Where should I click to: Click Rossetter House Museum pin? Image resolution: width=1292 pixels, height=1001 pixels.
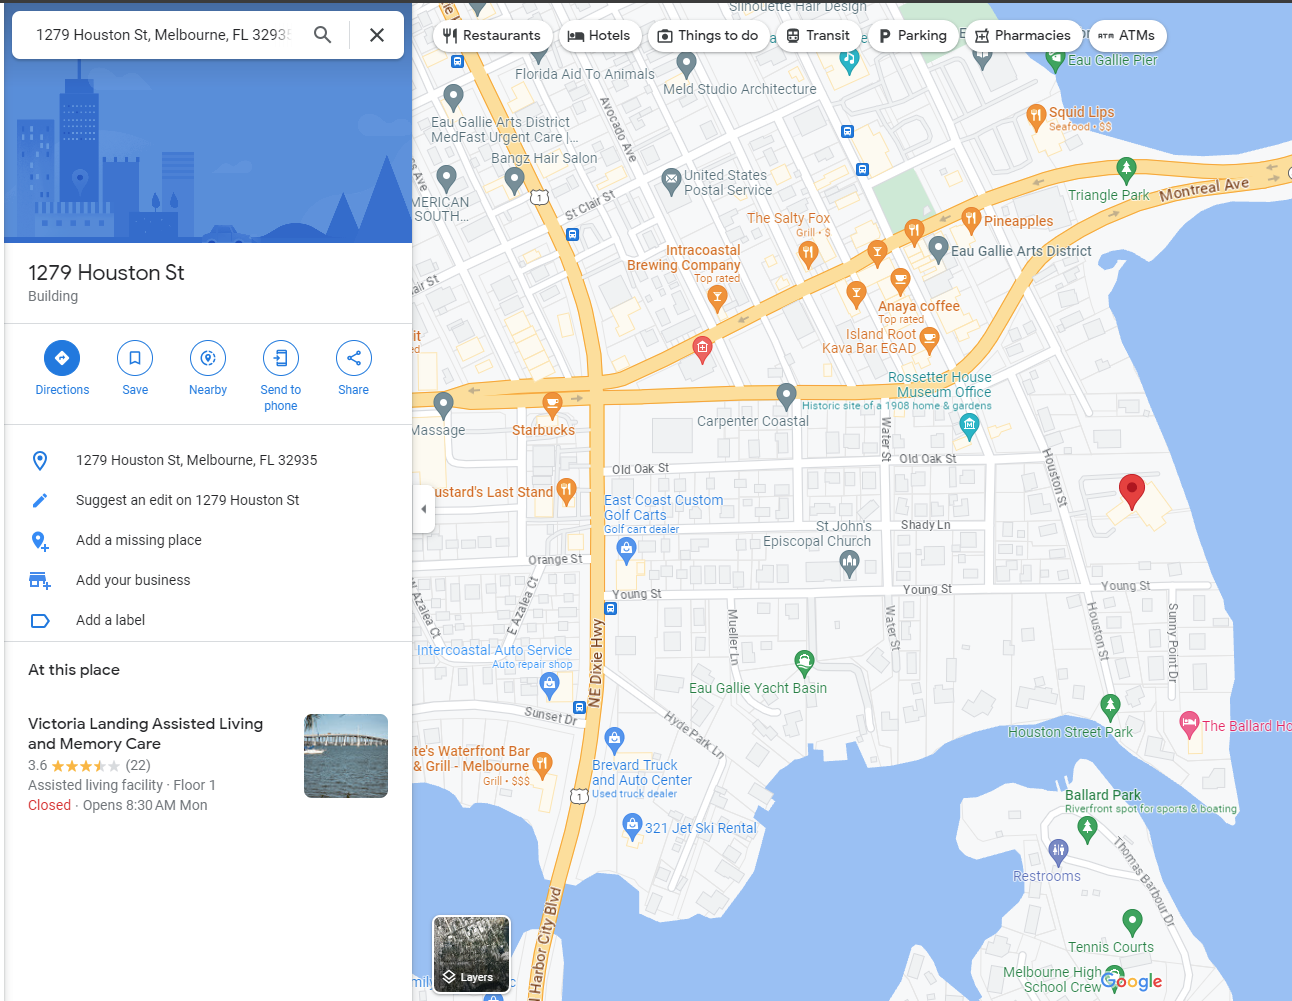click(x=969, y=426)
